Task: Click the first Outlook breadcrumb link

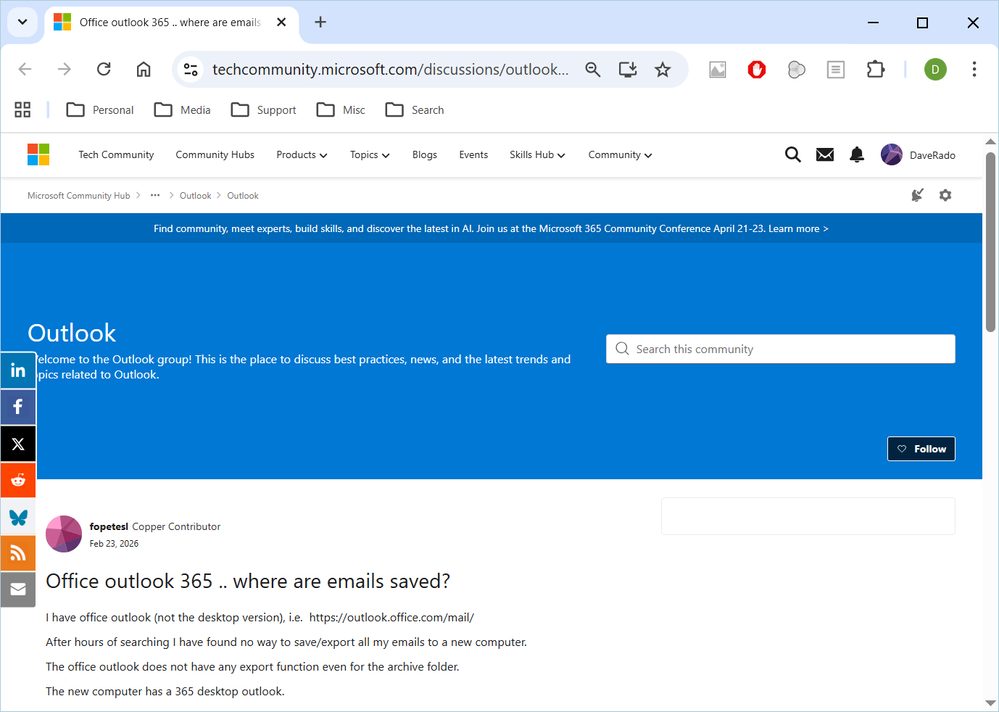Action: (x=195, y=196)
